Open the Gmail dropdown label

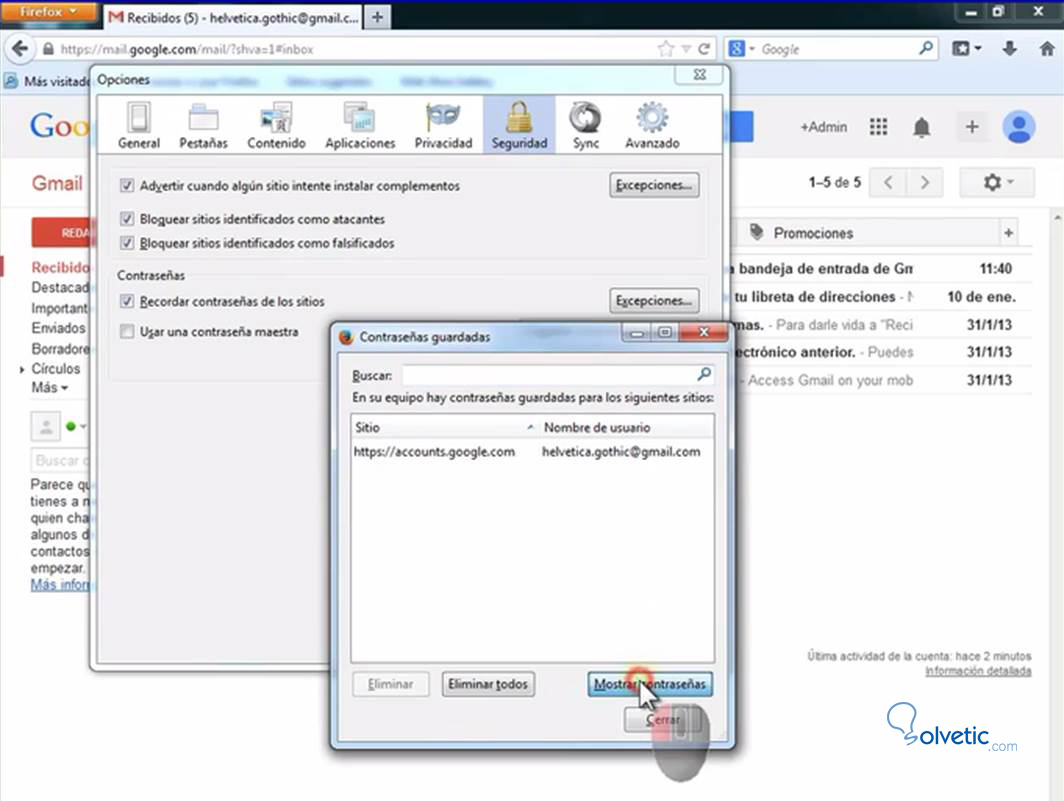click(57, 183)
